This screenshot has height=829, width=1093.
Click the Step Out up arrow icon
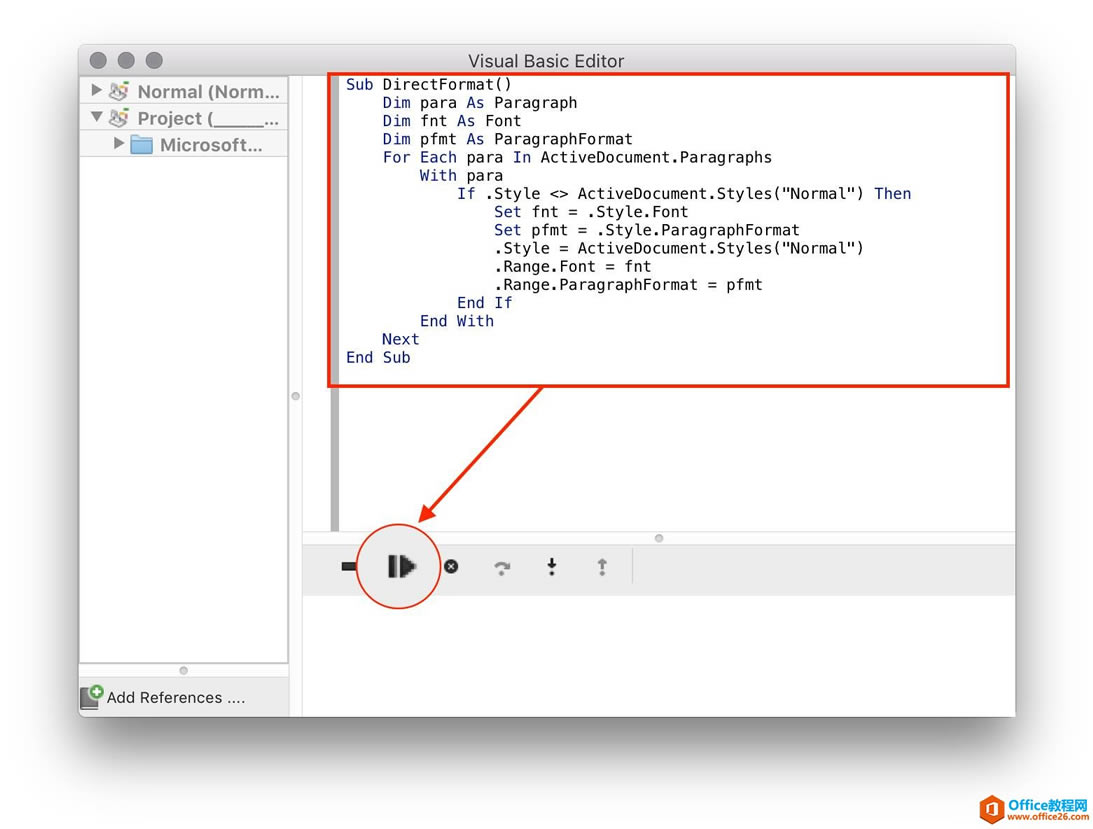pos(602,567)
